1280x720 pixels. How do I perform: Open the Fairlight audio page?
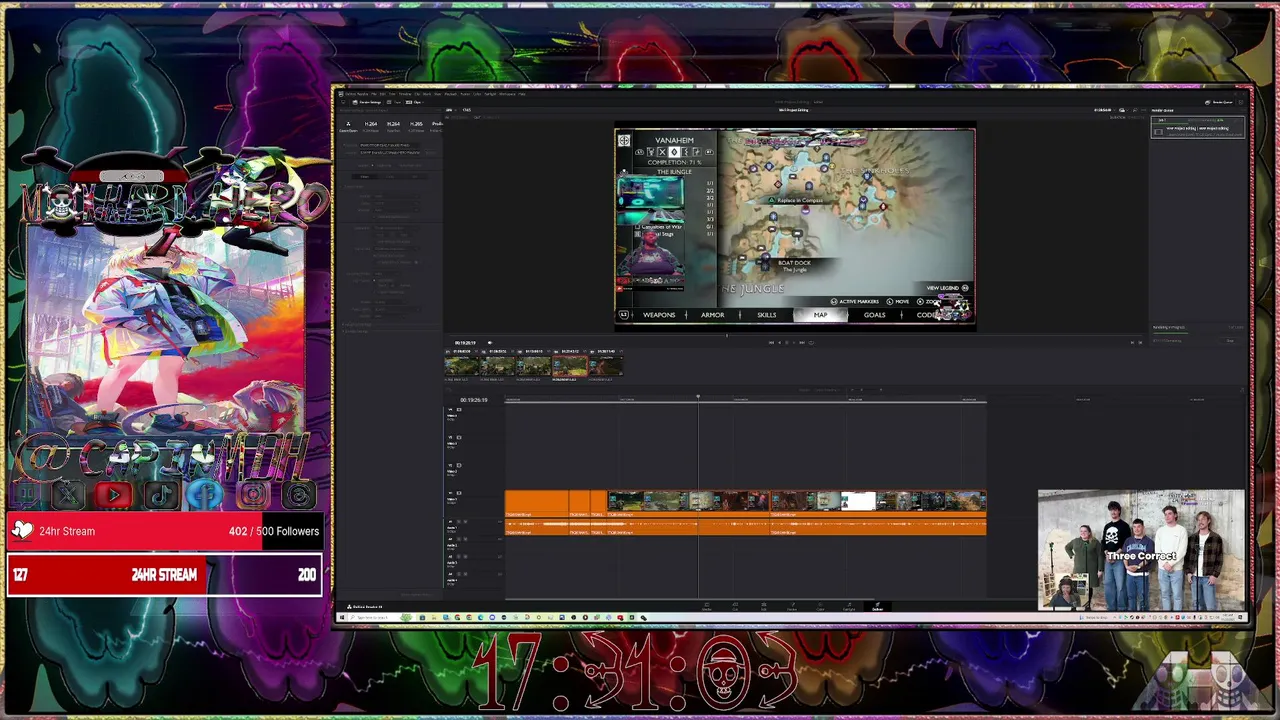849,606
